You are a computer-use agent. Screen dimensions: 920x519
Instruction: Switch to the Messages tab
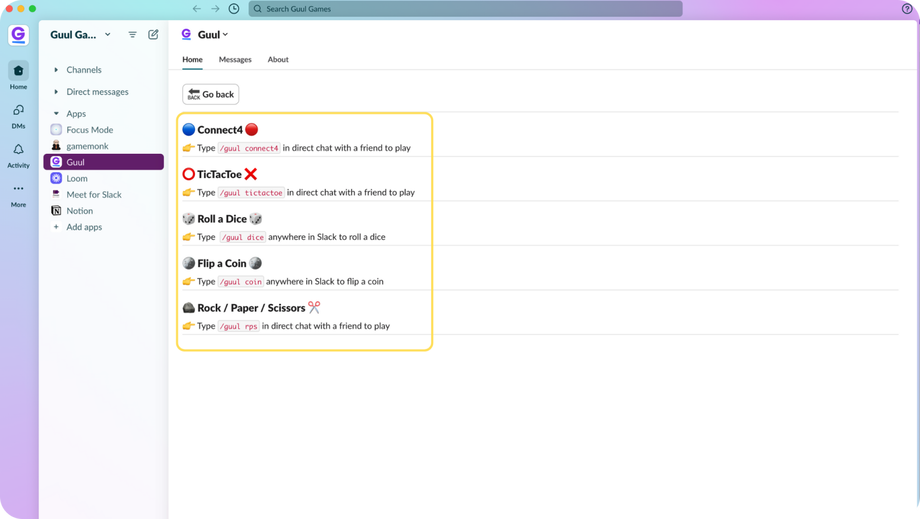(x=235, y=60)
